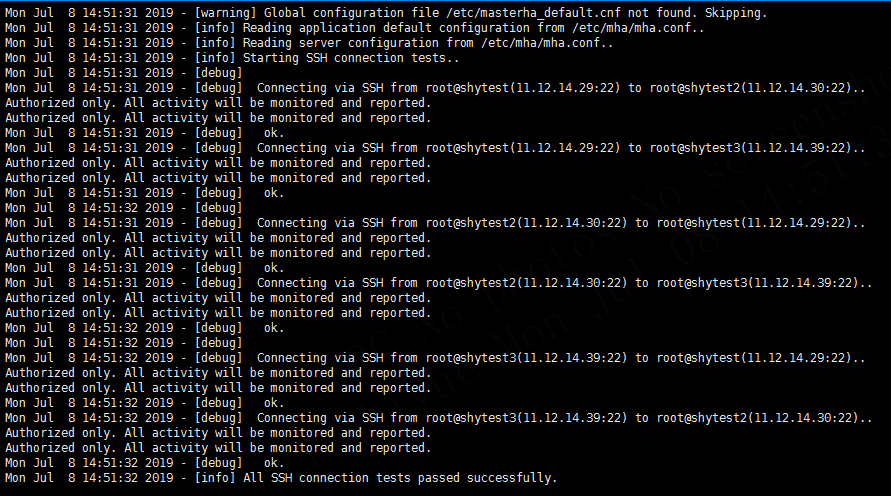
Task: Click the connection line from shytest to shytest3
Action: [x=435, y=148]
